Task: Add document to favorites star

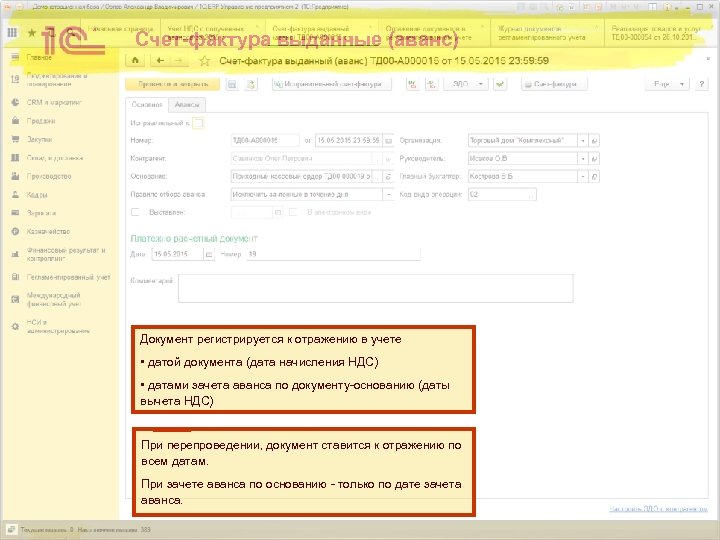Action: point(204,61)
